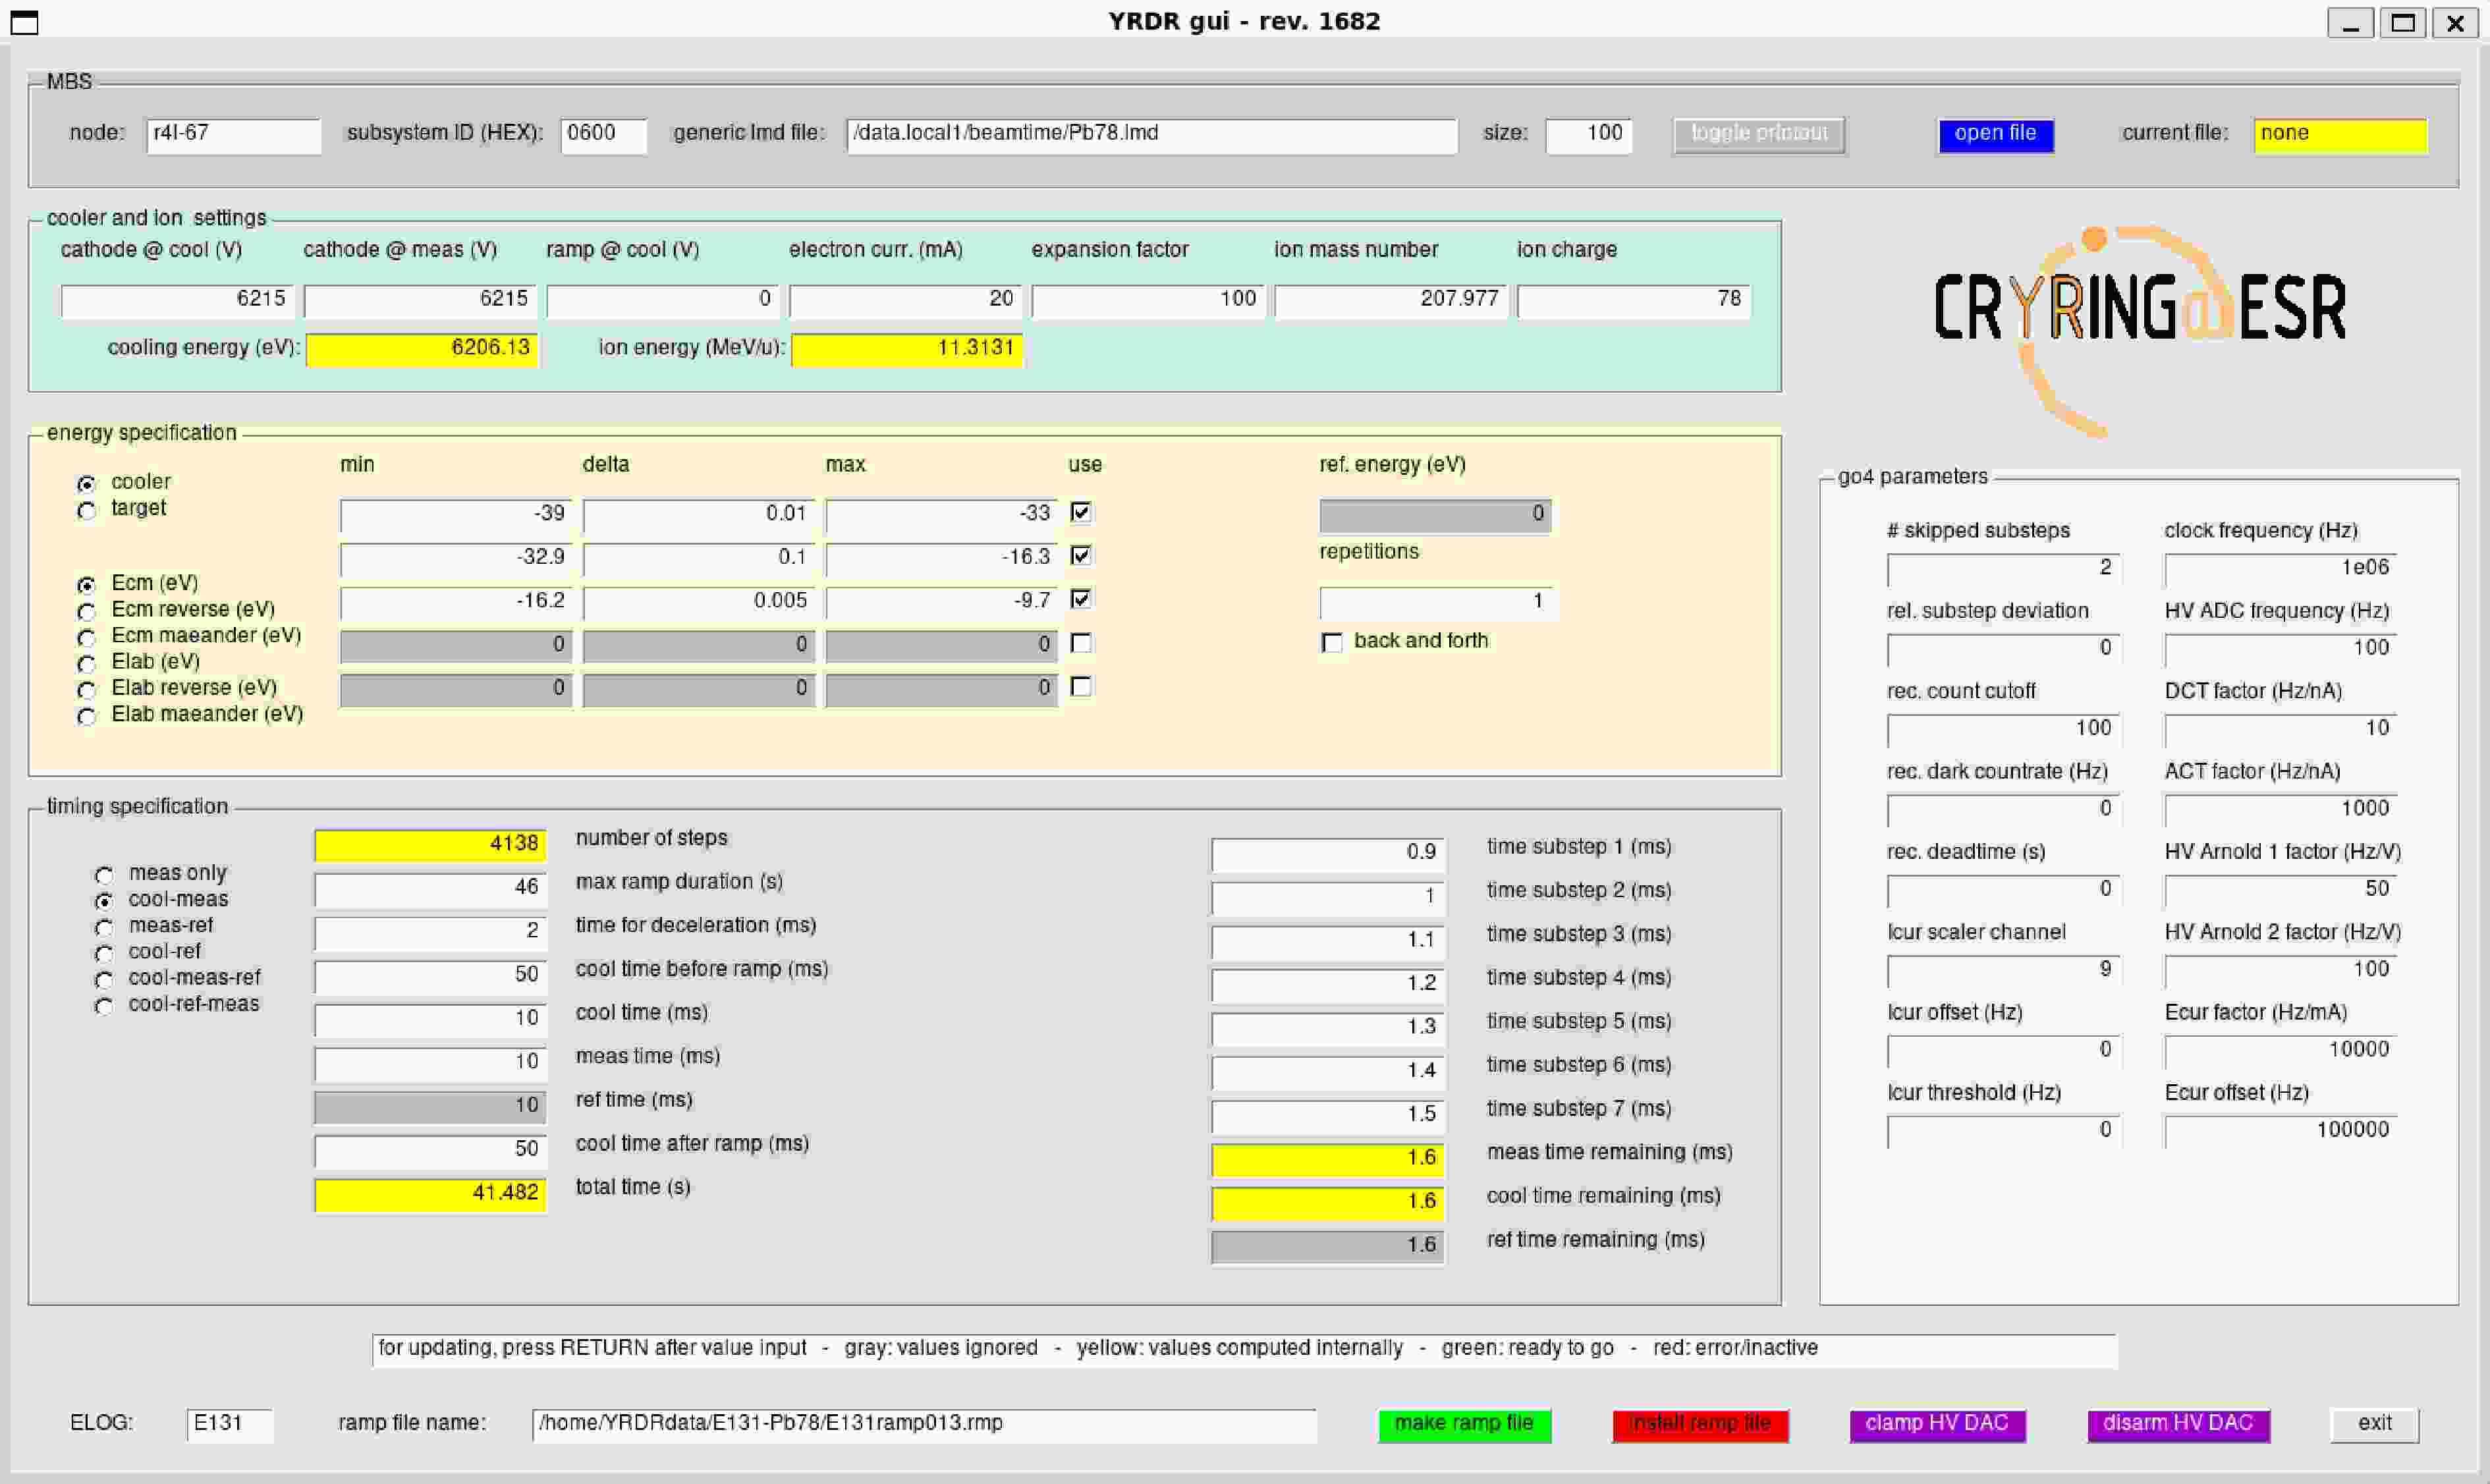
Task: Uncheck use box for -16.2 energy row
Action: click(1081, 599)
